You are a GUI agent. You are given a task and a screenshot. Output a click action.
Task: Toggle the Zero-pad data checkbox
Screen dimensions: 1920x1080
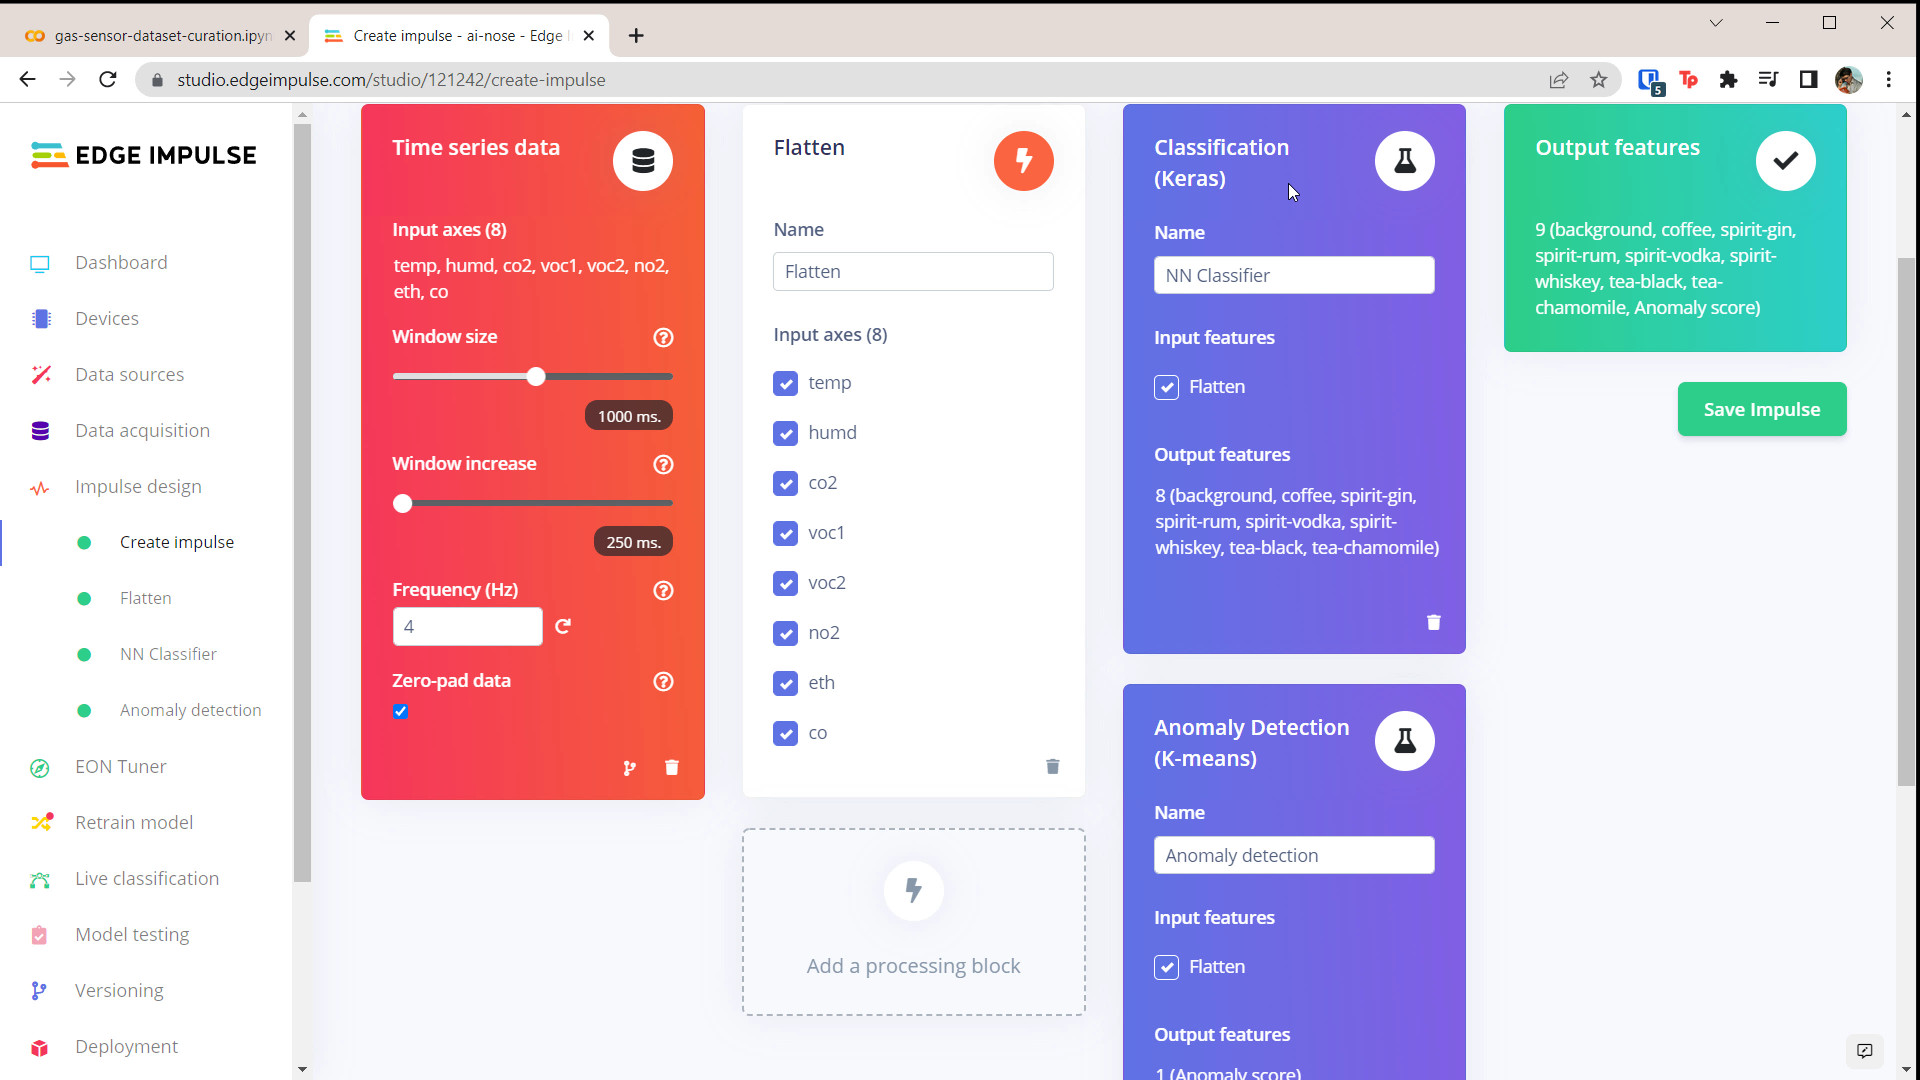401,712
